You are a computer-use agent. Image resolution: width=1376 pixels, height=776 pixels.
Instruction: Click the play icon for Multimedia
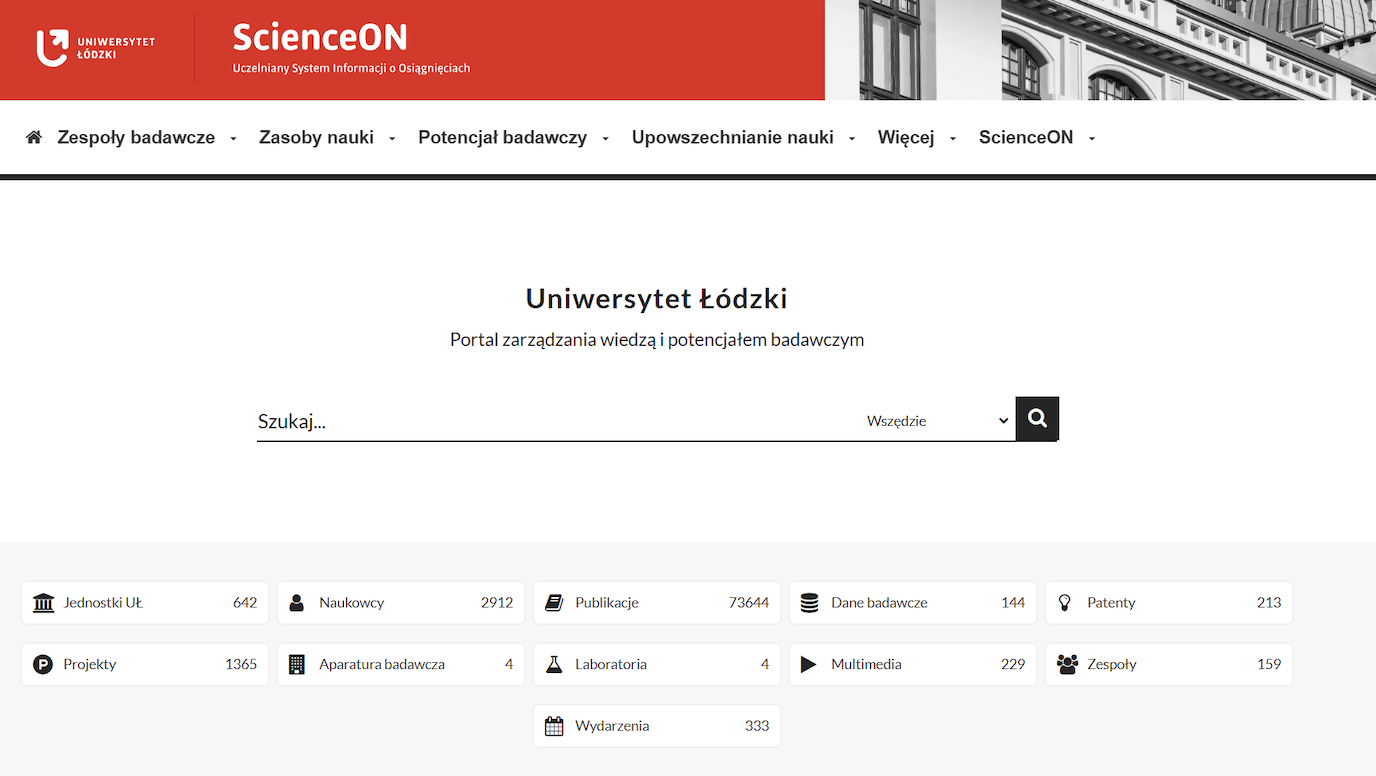809,664
